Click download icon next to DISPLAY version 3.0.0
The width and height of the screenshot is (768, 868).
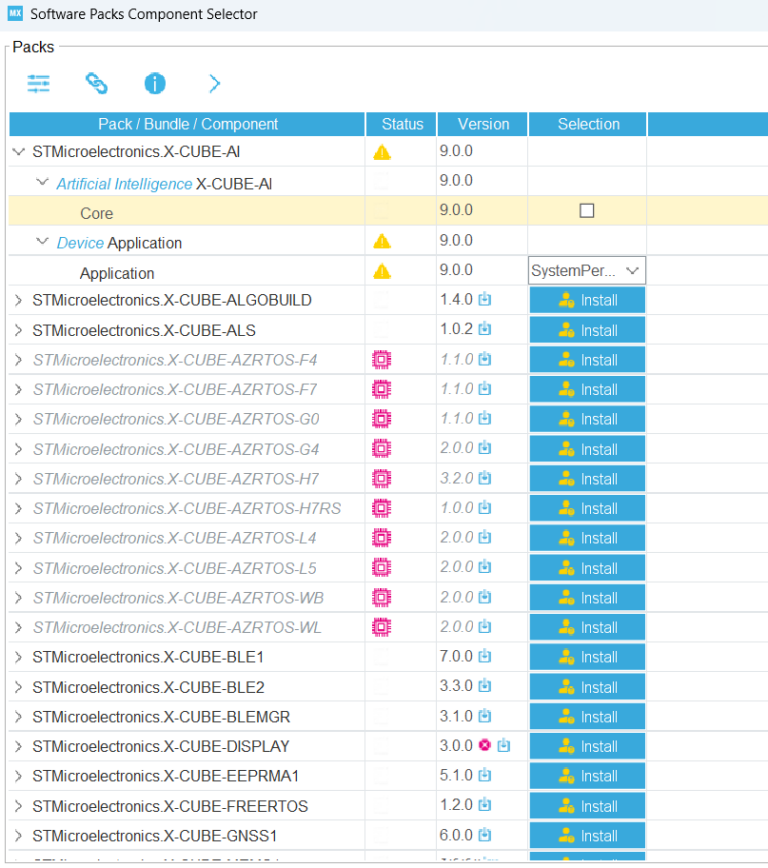point(503,745)
